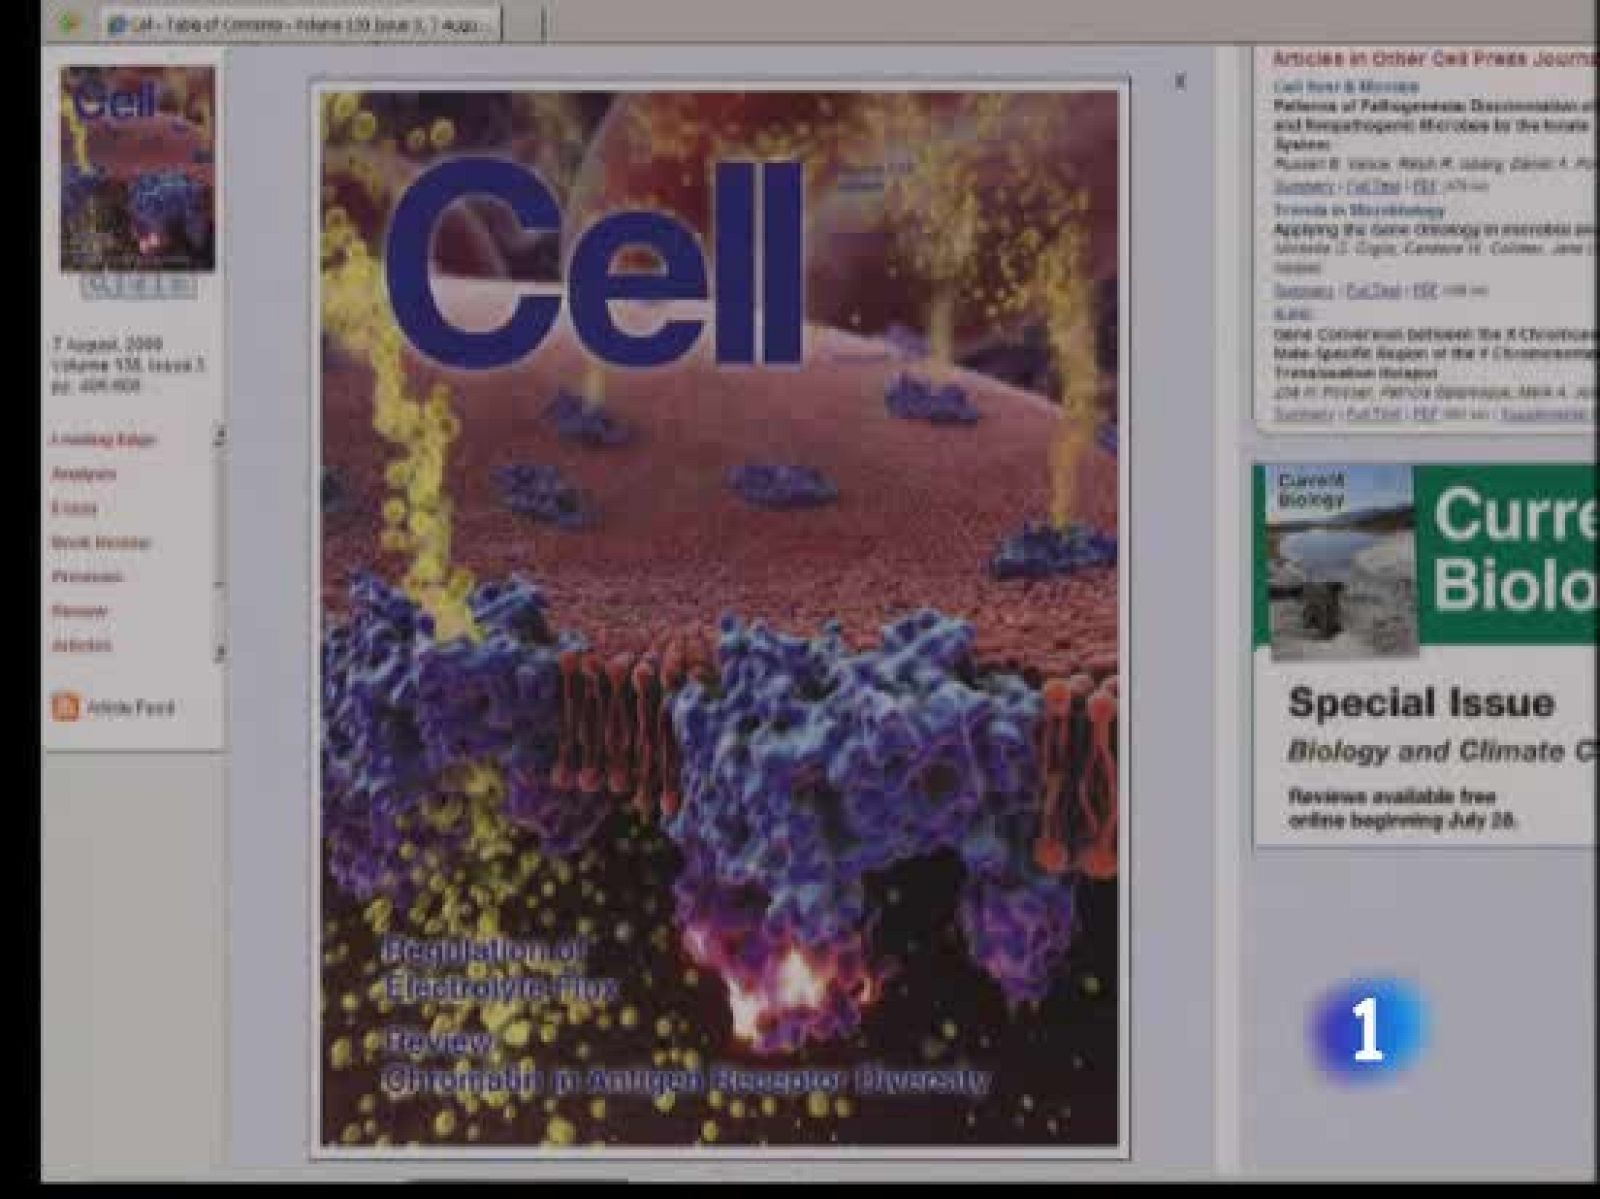1600x1199 pixels.
Task: Open the Trends in Microbiology journal link
Action: point(1358,210)
